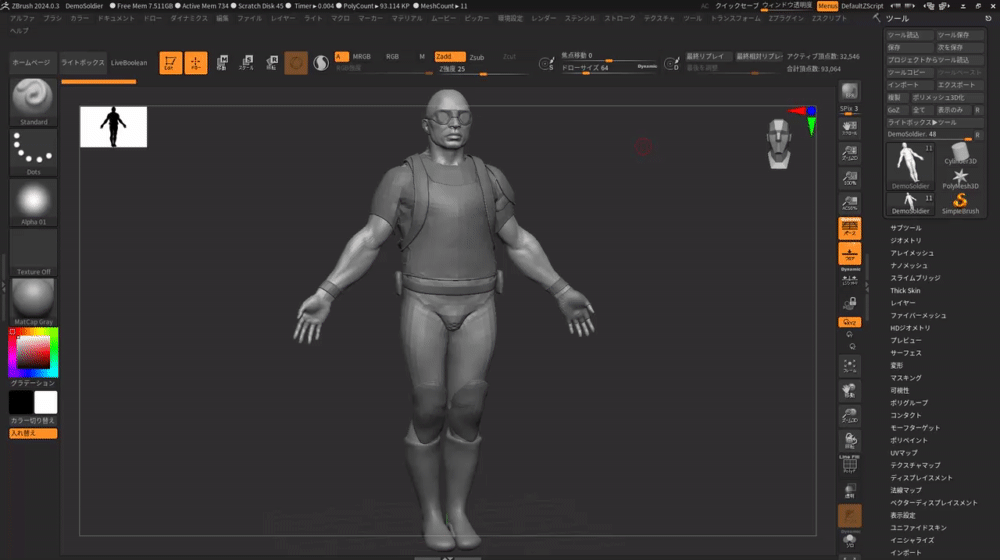The height and width of the screenshot is (560, 1000).
Task: Toggle the A auto-mode button
Action: pos(341,57)
